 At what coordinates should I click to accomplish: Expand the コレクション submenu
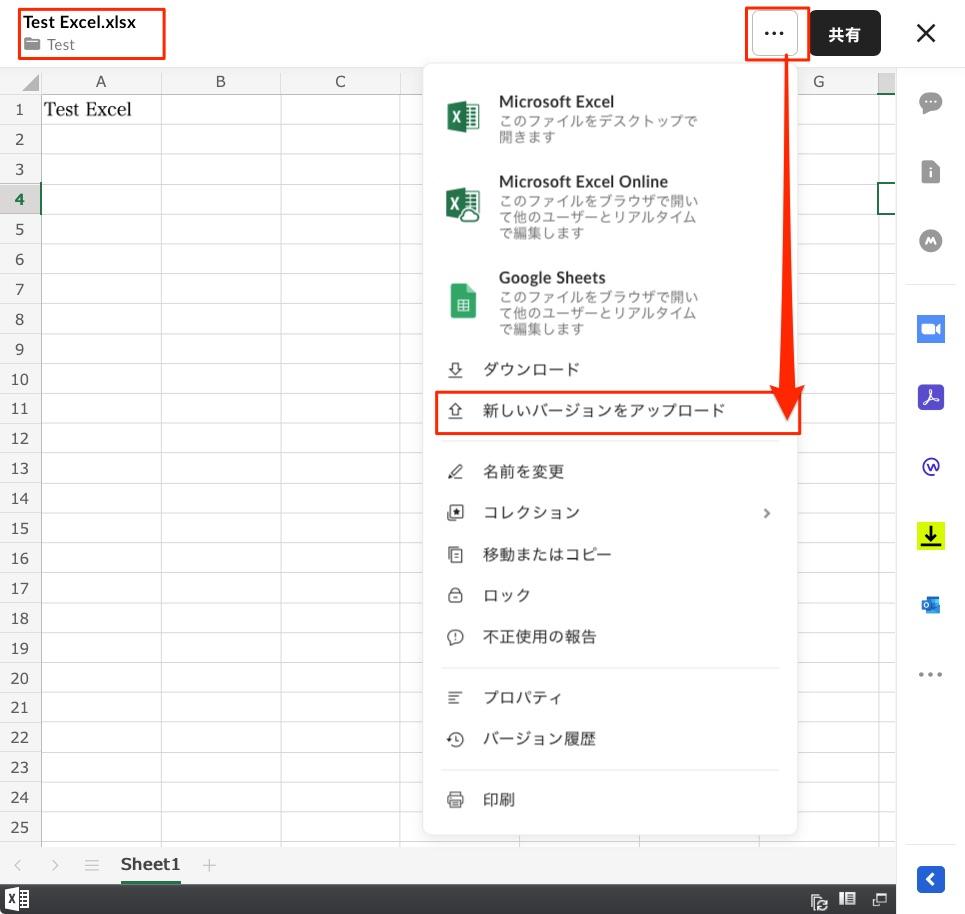609,513
